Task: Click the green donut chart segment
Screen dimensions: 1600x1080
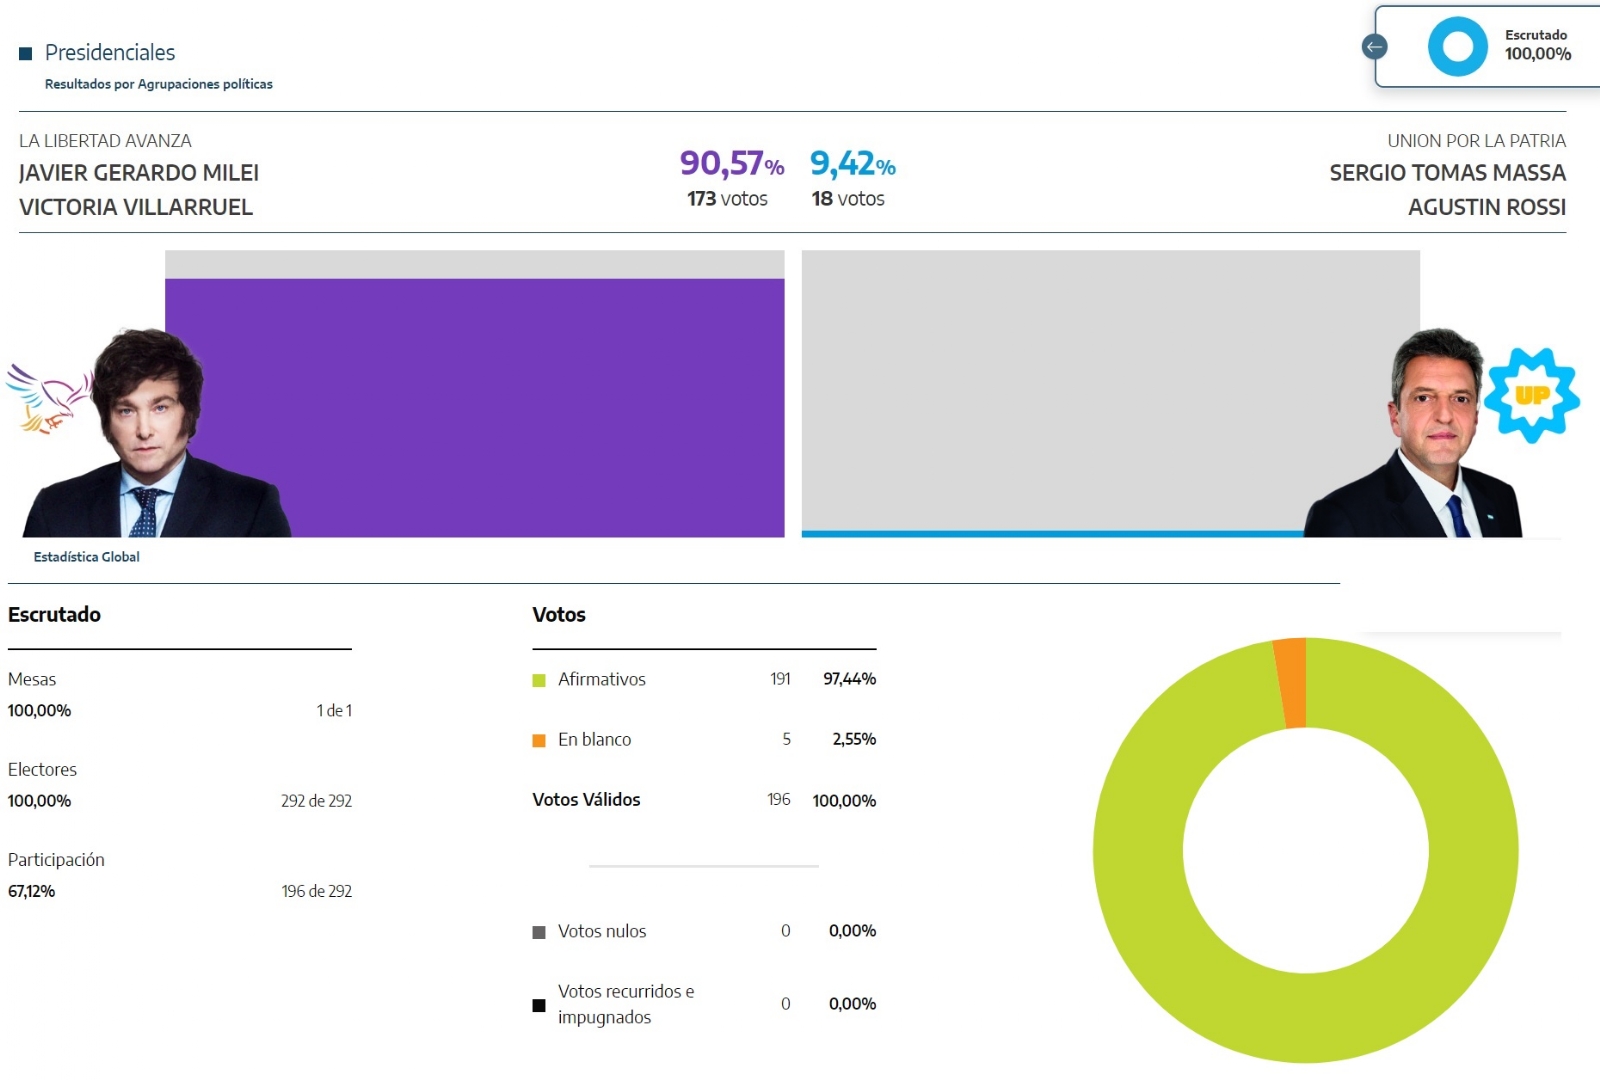Action: pyautogui.click(x=1306, y=1018)
